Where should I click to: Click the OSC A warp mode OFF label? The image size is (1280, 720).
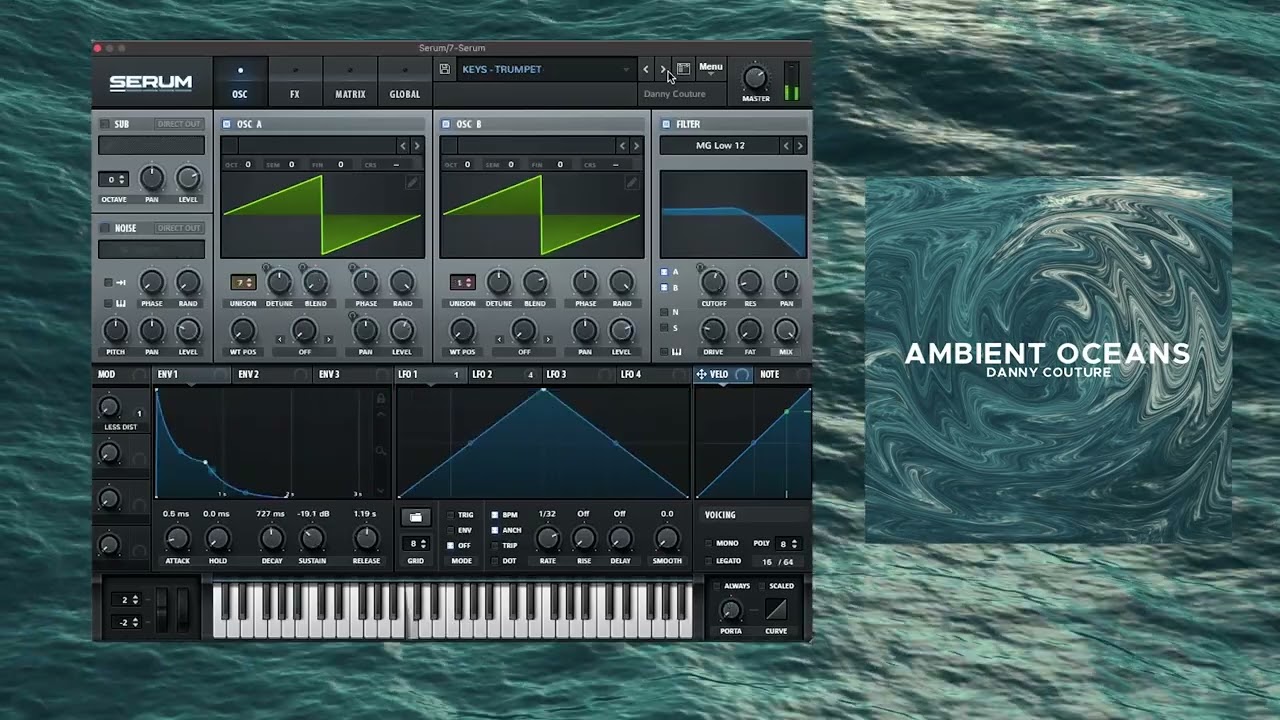pyautogui.click(x=304, y=352)
